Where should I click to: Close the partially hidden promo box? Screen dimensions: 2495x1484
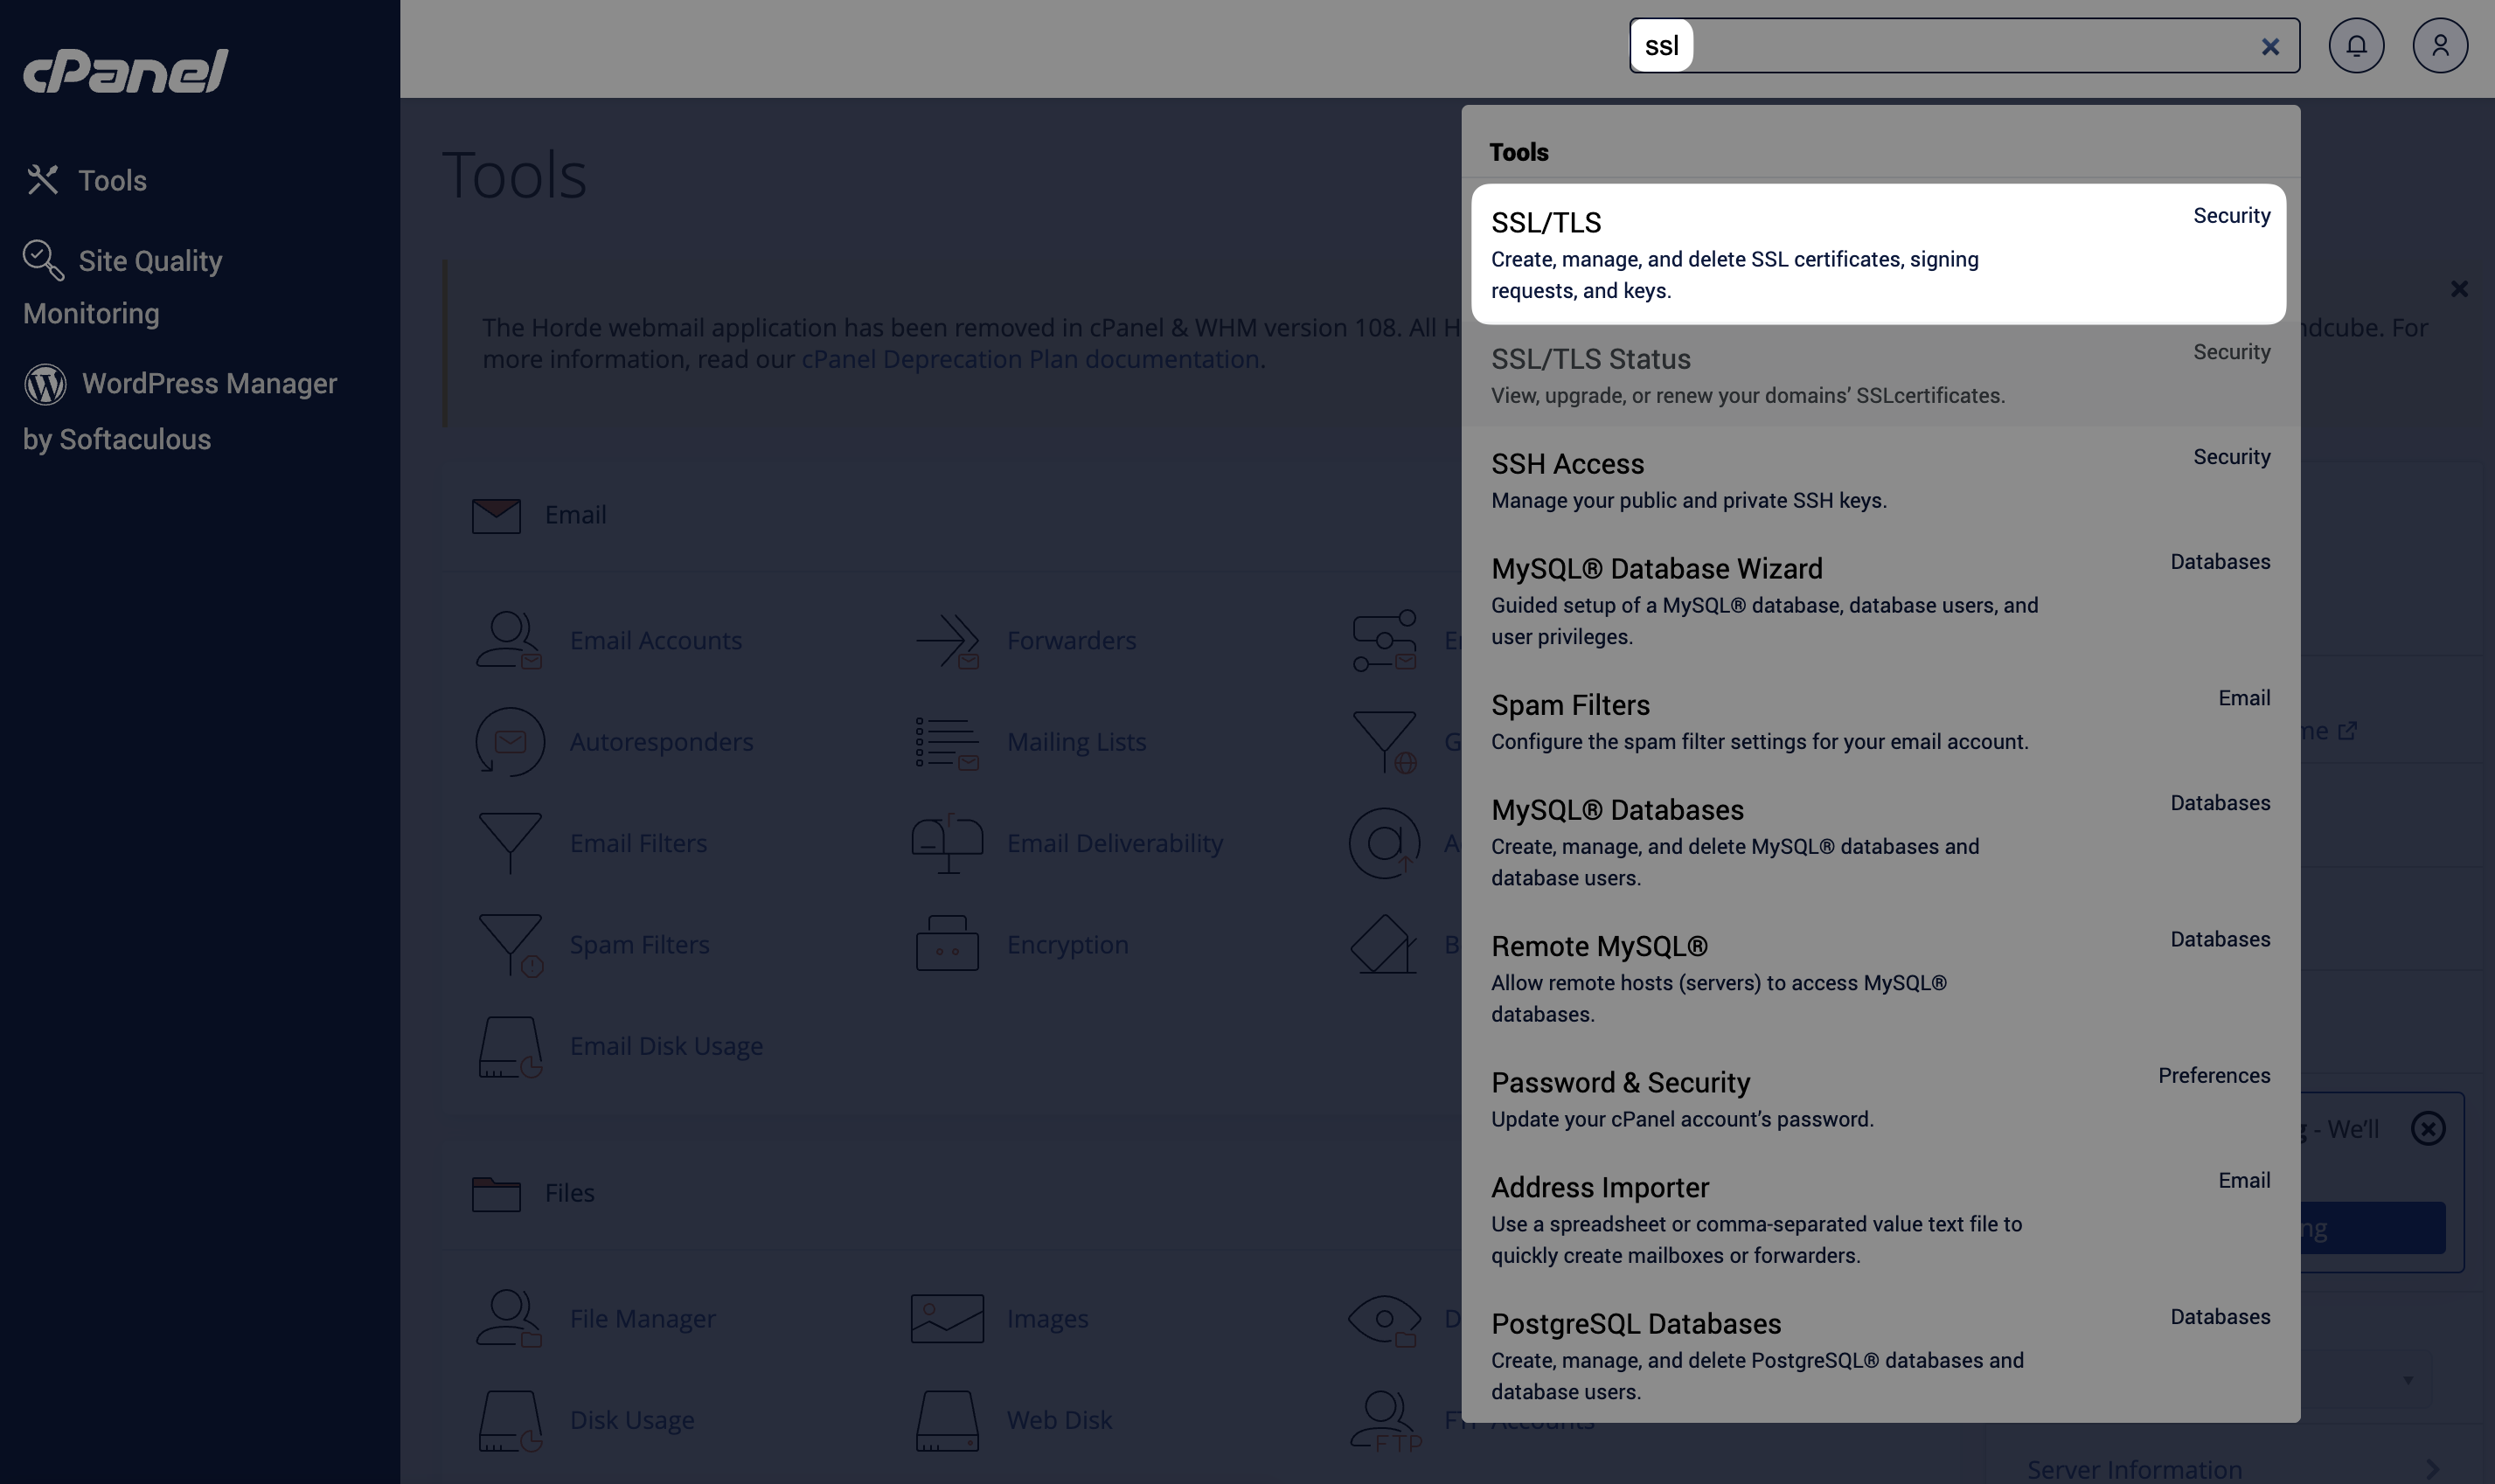coord(2428,1129)
